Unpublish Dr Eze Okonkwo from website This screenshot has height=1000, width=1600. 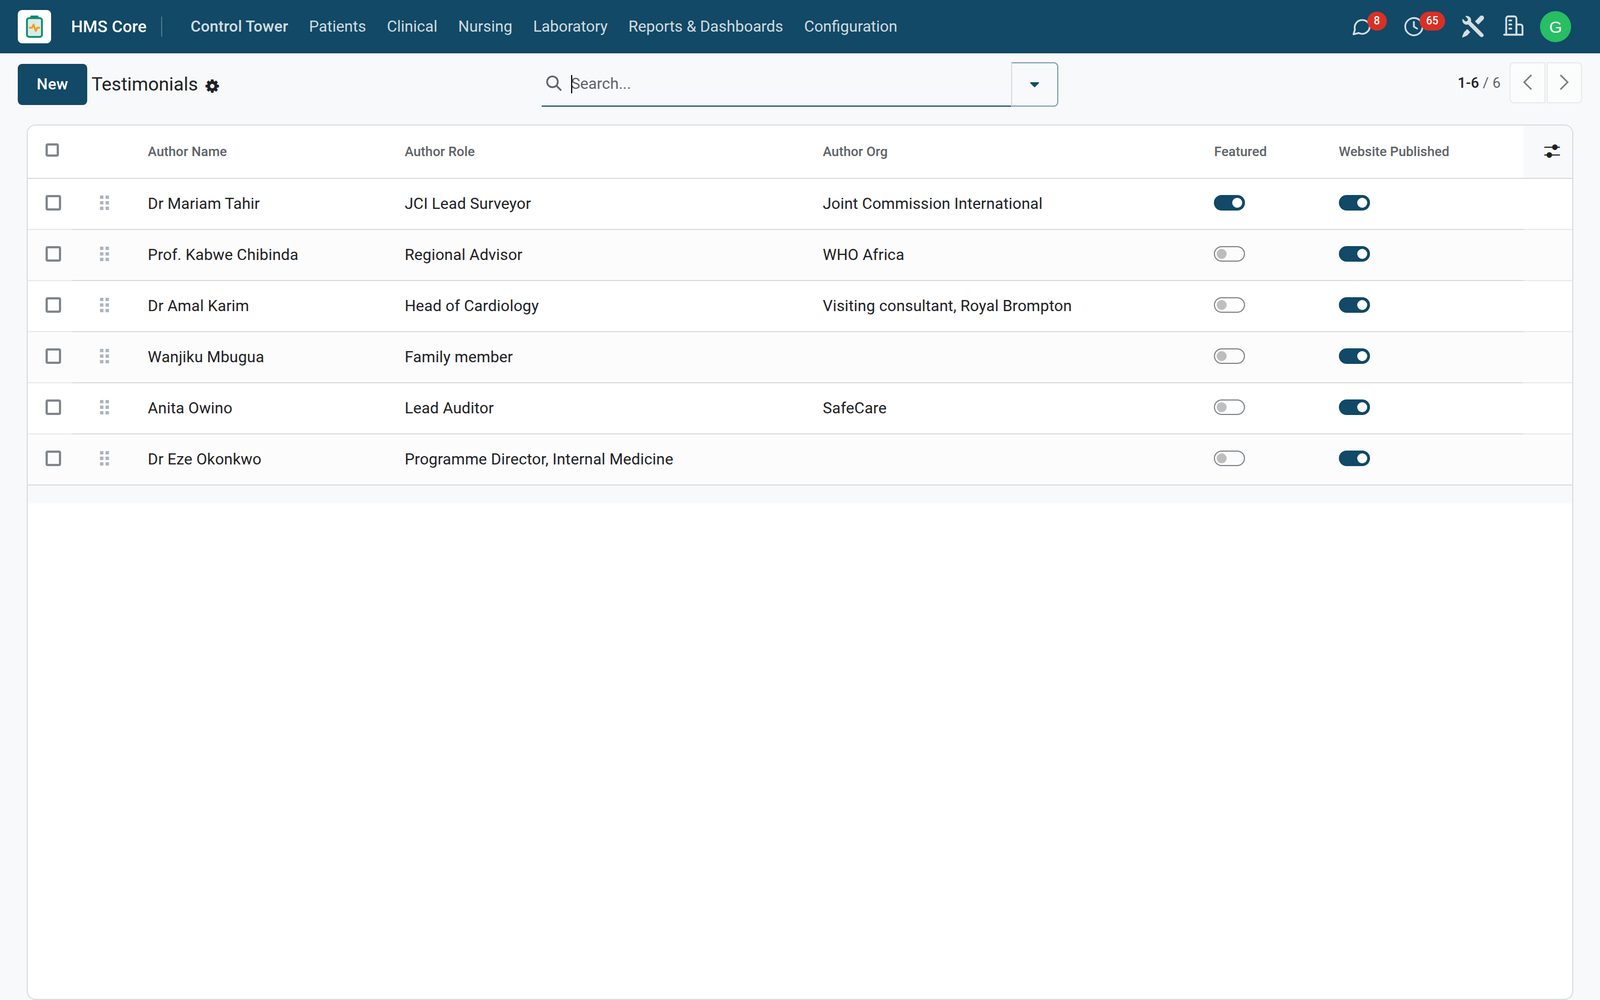[1354, 458]
